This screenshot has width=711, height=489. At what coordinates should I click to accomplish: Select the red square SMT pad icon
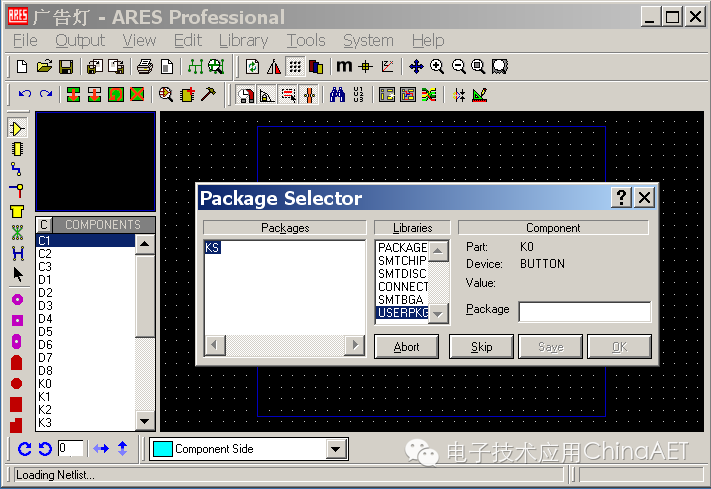pos(16,405)
